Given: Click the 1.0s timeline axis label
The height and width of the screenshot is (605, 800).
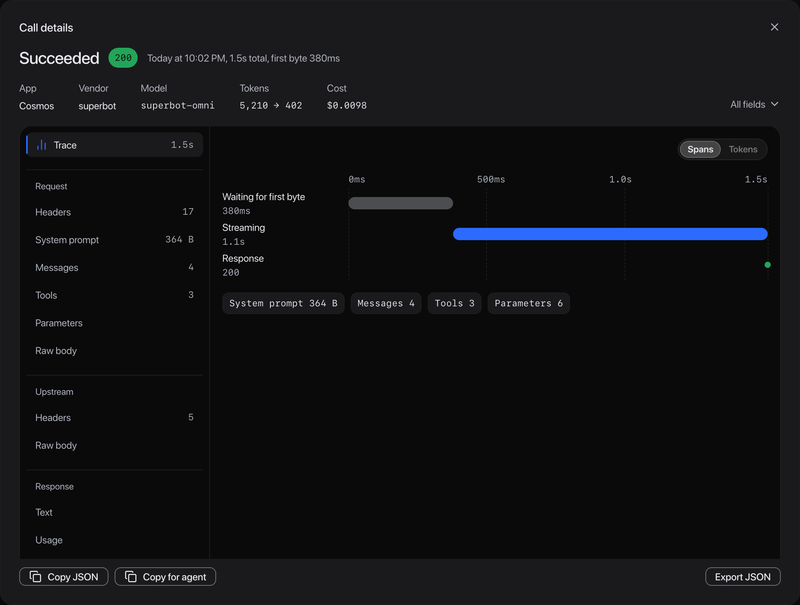Looking at the screenshot, I should click(620, 180).
